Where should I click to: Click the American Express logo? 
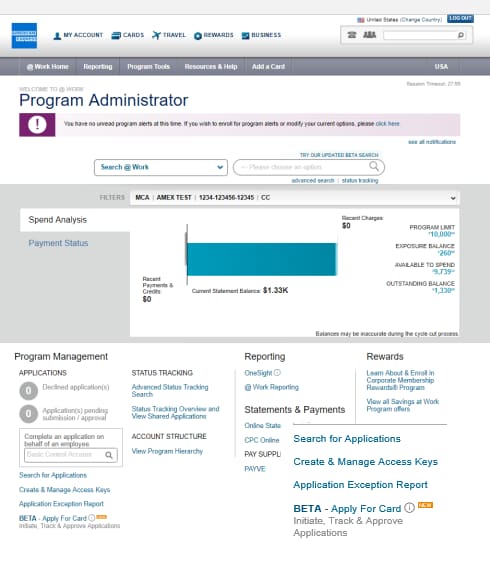[x=24, y=35]
